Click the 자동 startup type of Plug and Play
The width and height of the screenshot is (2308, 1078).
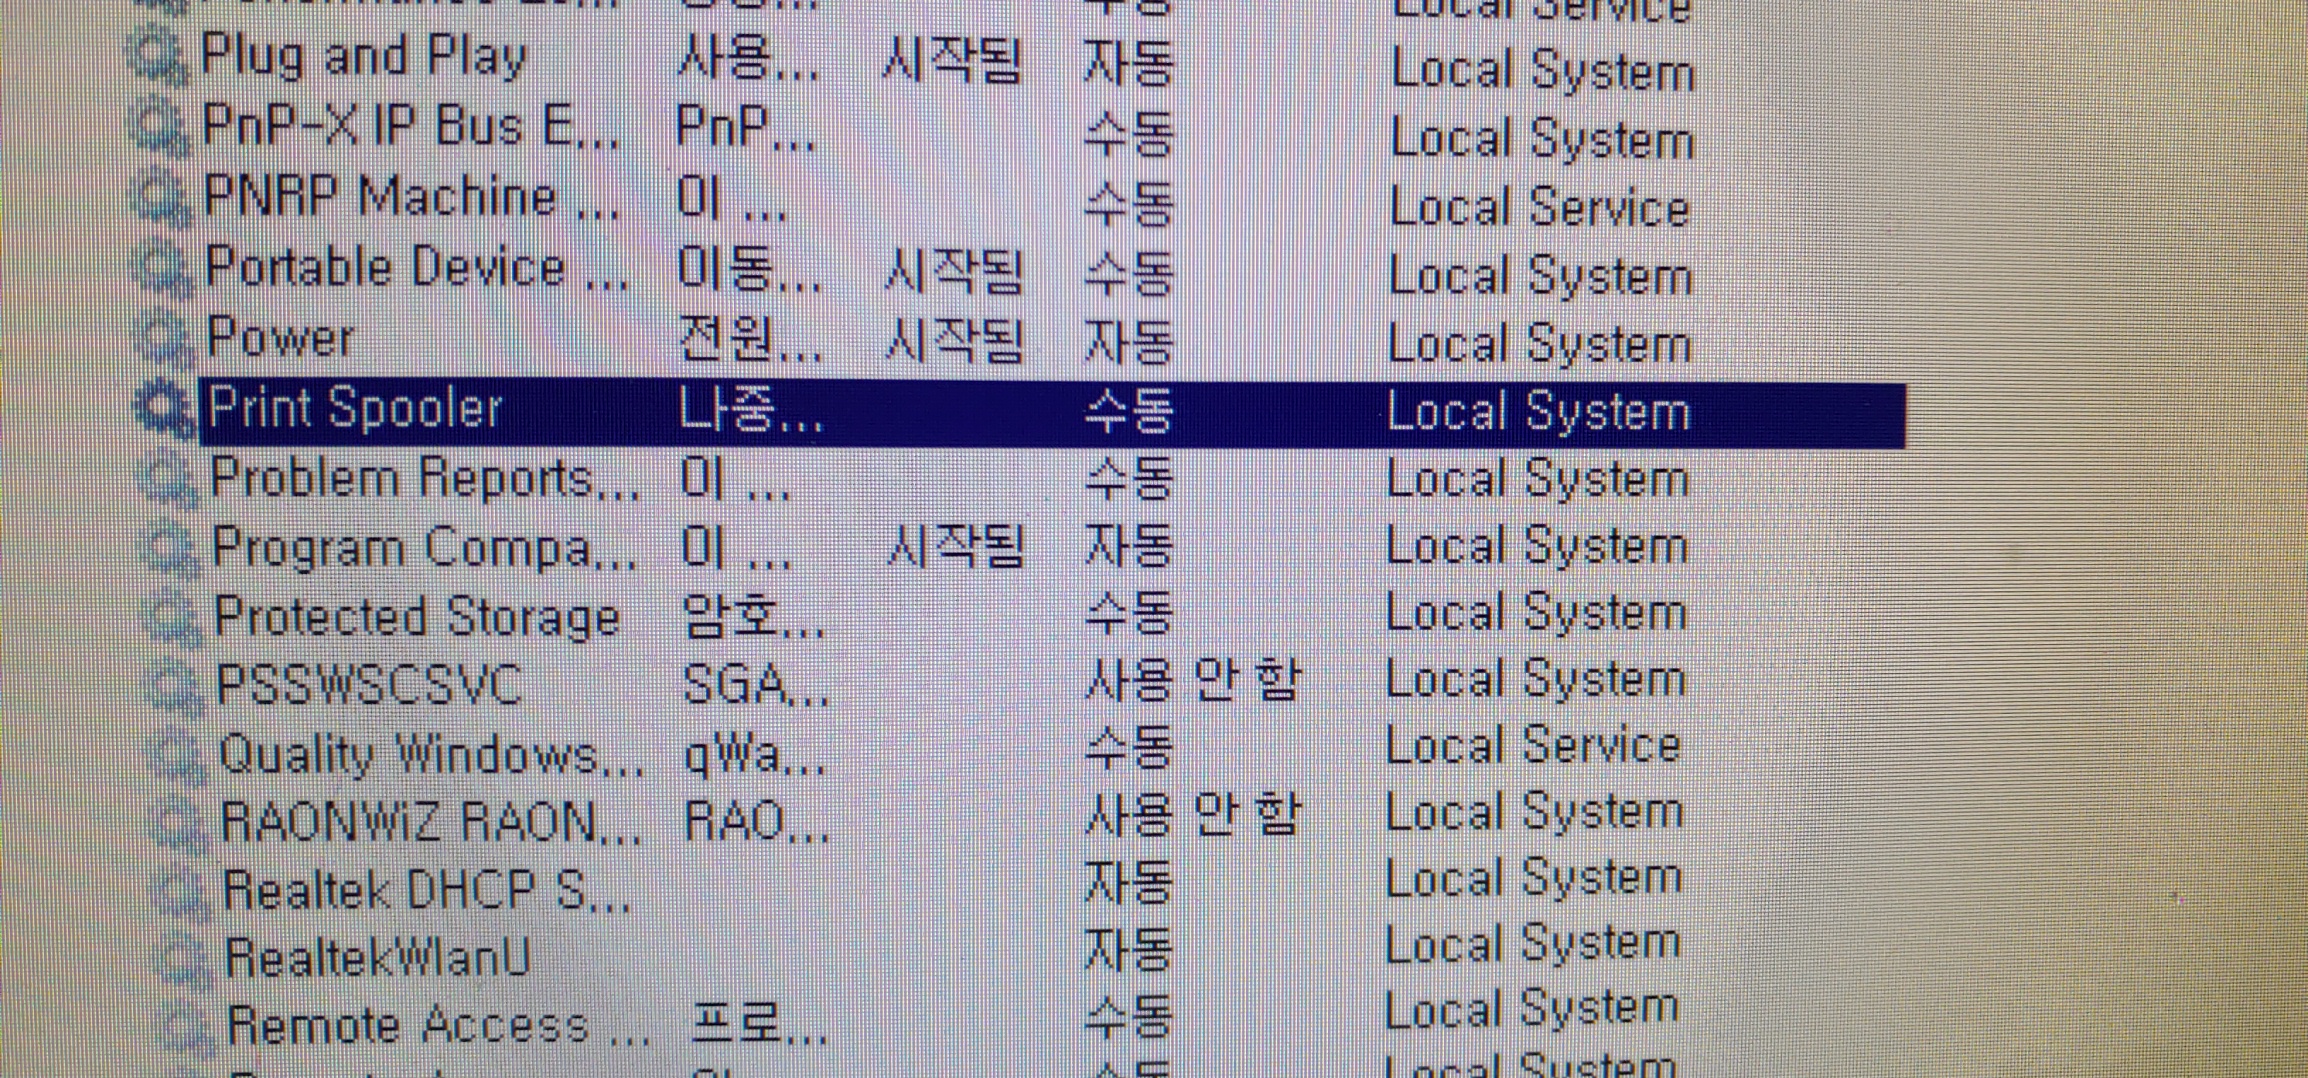pyautogui.click(x=1128, y=63)
